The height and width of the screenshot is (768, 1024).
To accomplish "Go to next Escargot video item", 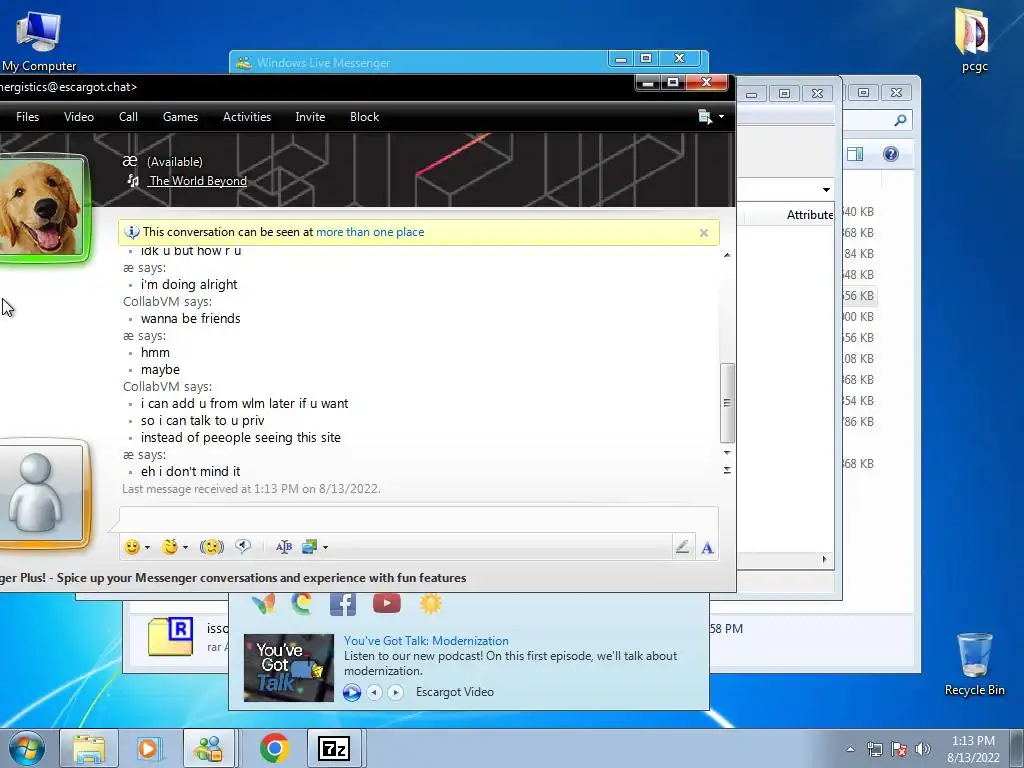I will [x=395, y=692].
